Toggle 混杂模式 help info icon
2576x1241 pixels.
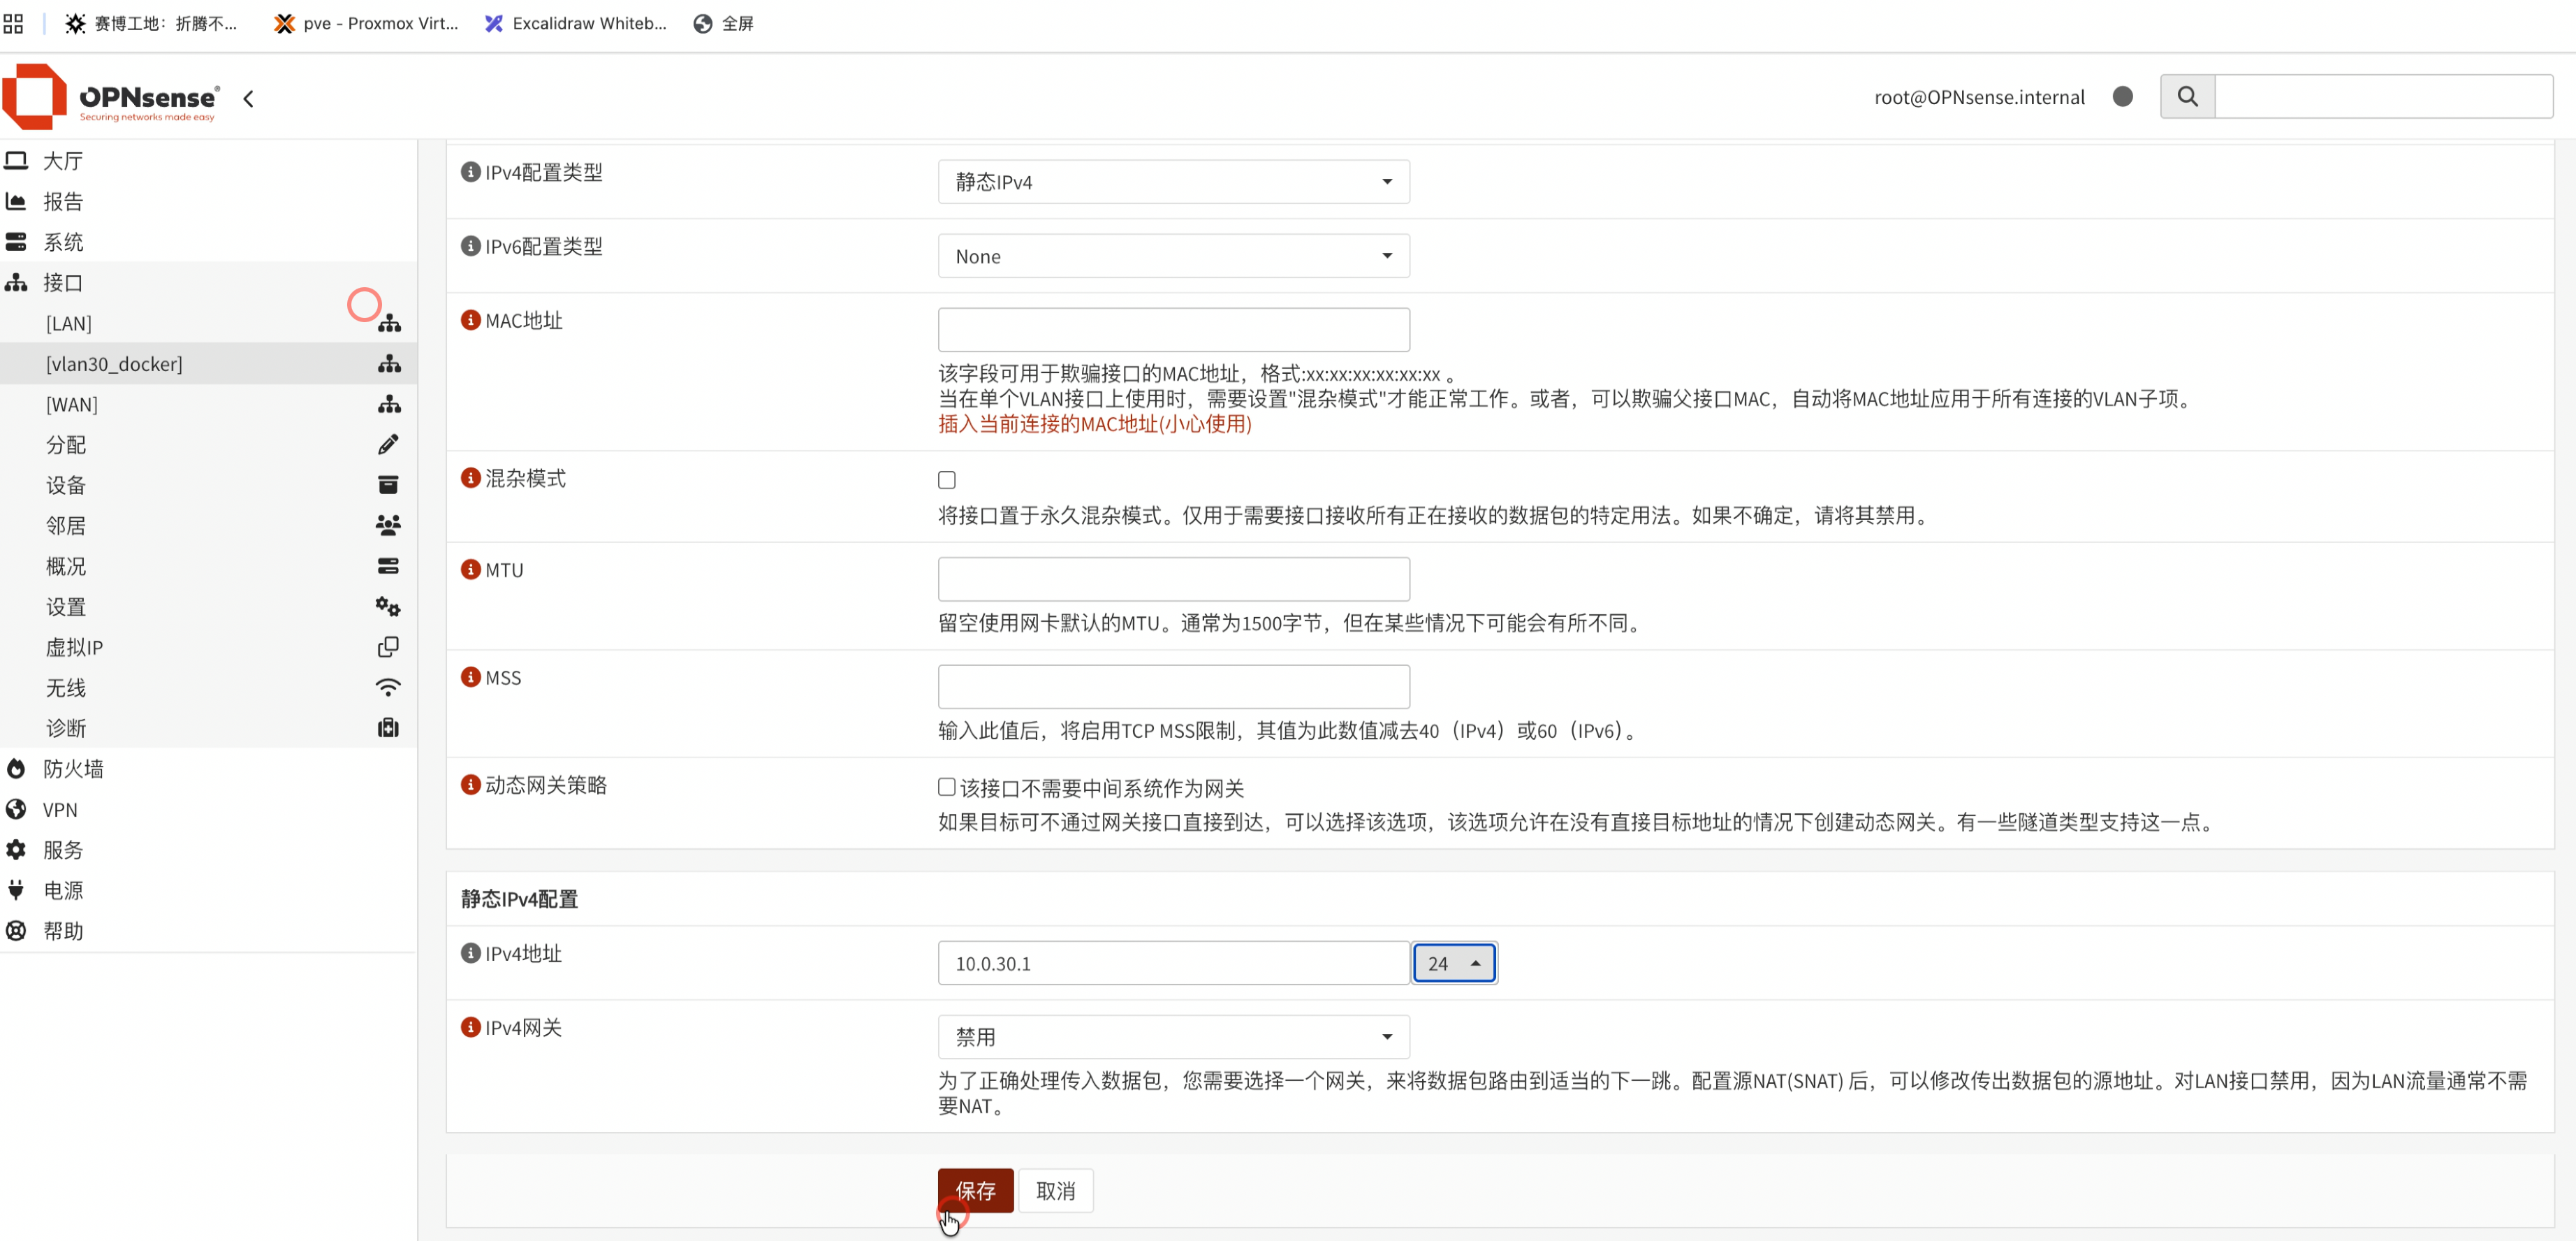click(470, 478)
